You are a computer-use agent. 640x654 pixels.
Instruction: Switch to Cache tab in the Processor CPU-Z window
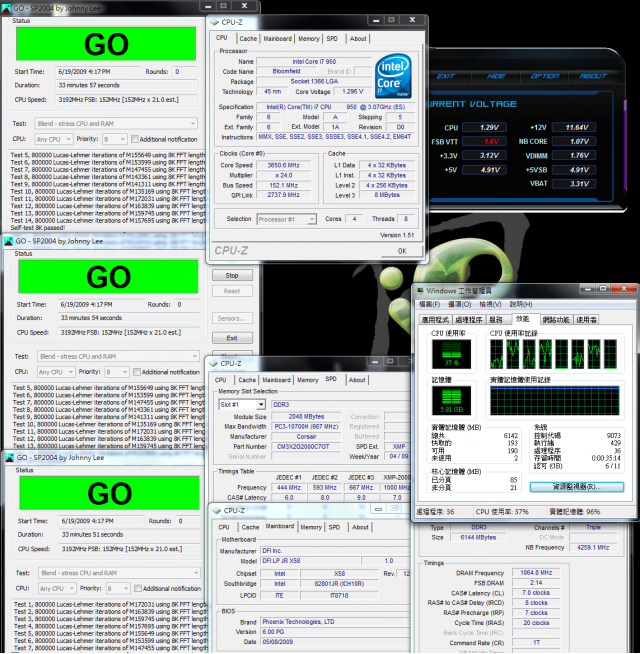(248, 38)
